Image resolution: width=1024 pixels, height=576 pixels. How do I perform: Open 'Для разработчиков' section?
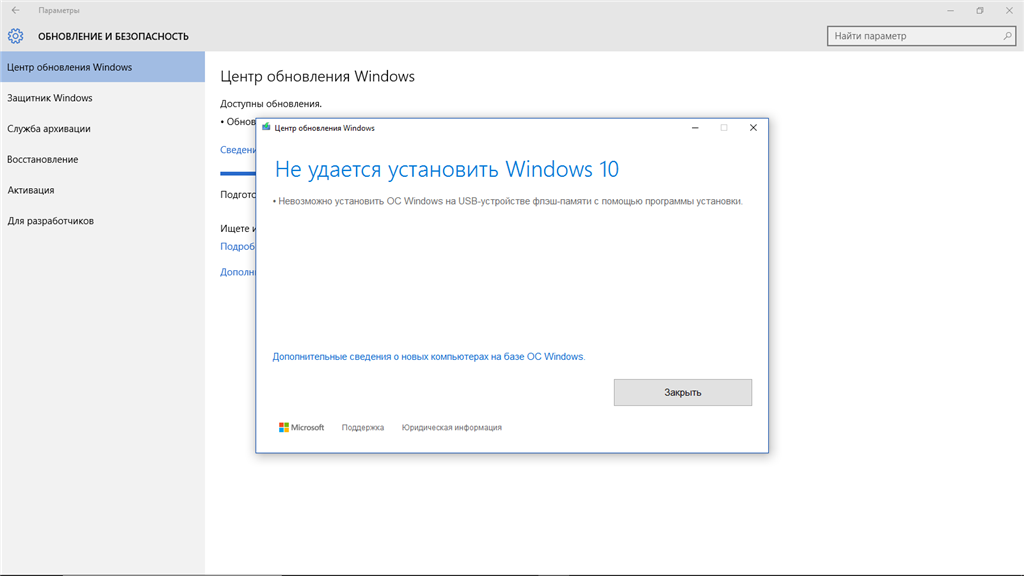tap(103, 221)
